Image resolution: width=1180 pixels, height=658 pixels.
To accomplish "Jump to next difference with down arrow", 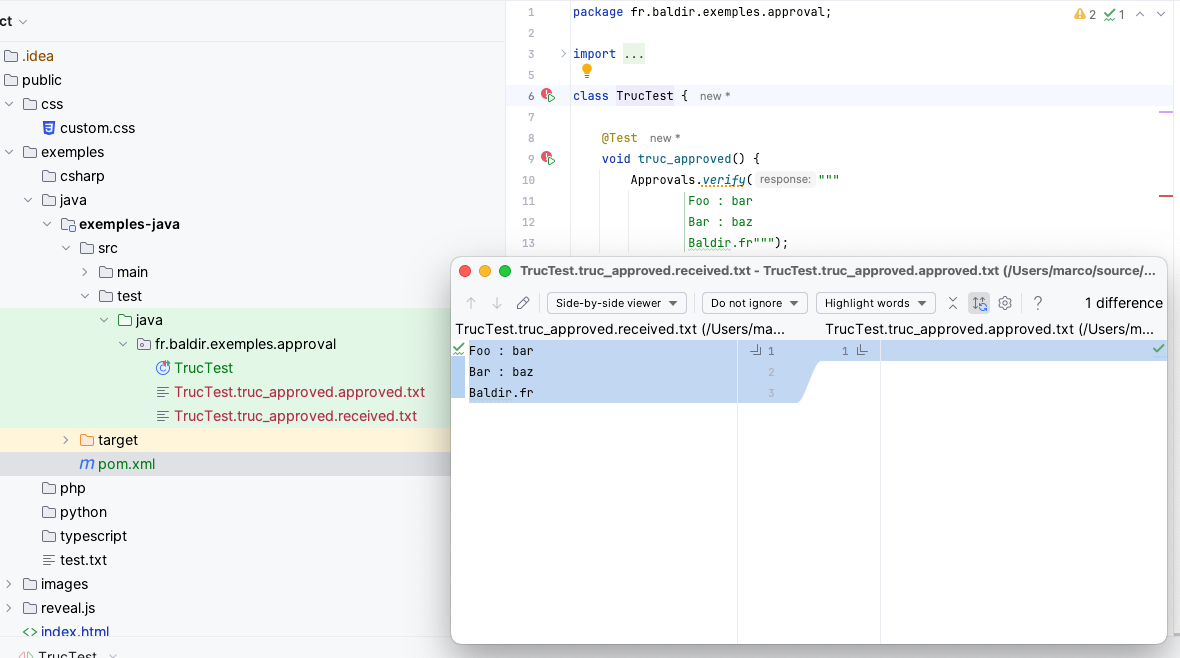I will pyautogui.click(x=495, y=303).
